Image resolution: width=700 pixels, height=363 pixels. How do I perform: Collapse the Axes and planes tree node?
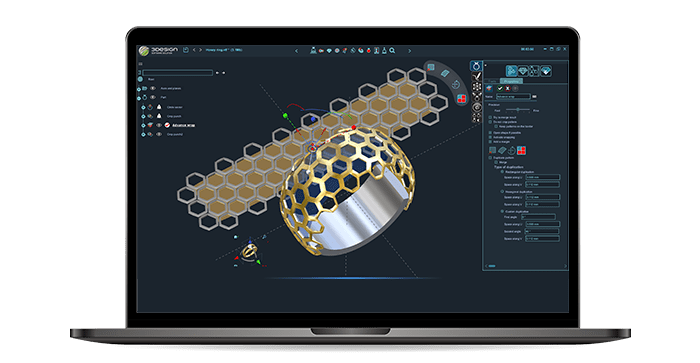139,88
